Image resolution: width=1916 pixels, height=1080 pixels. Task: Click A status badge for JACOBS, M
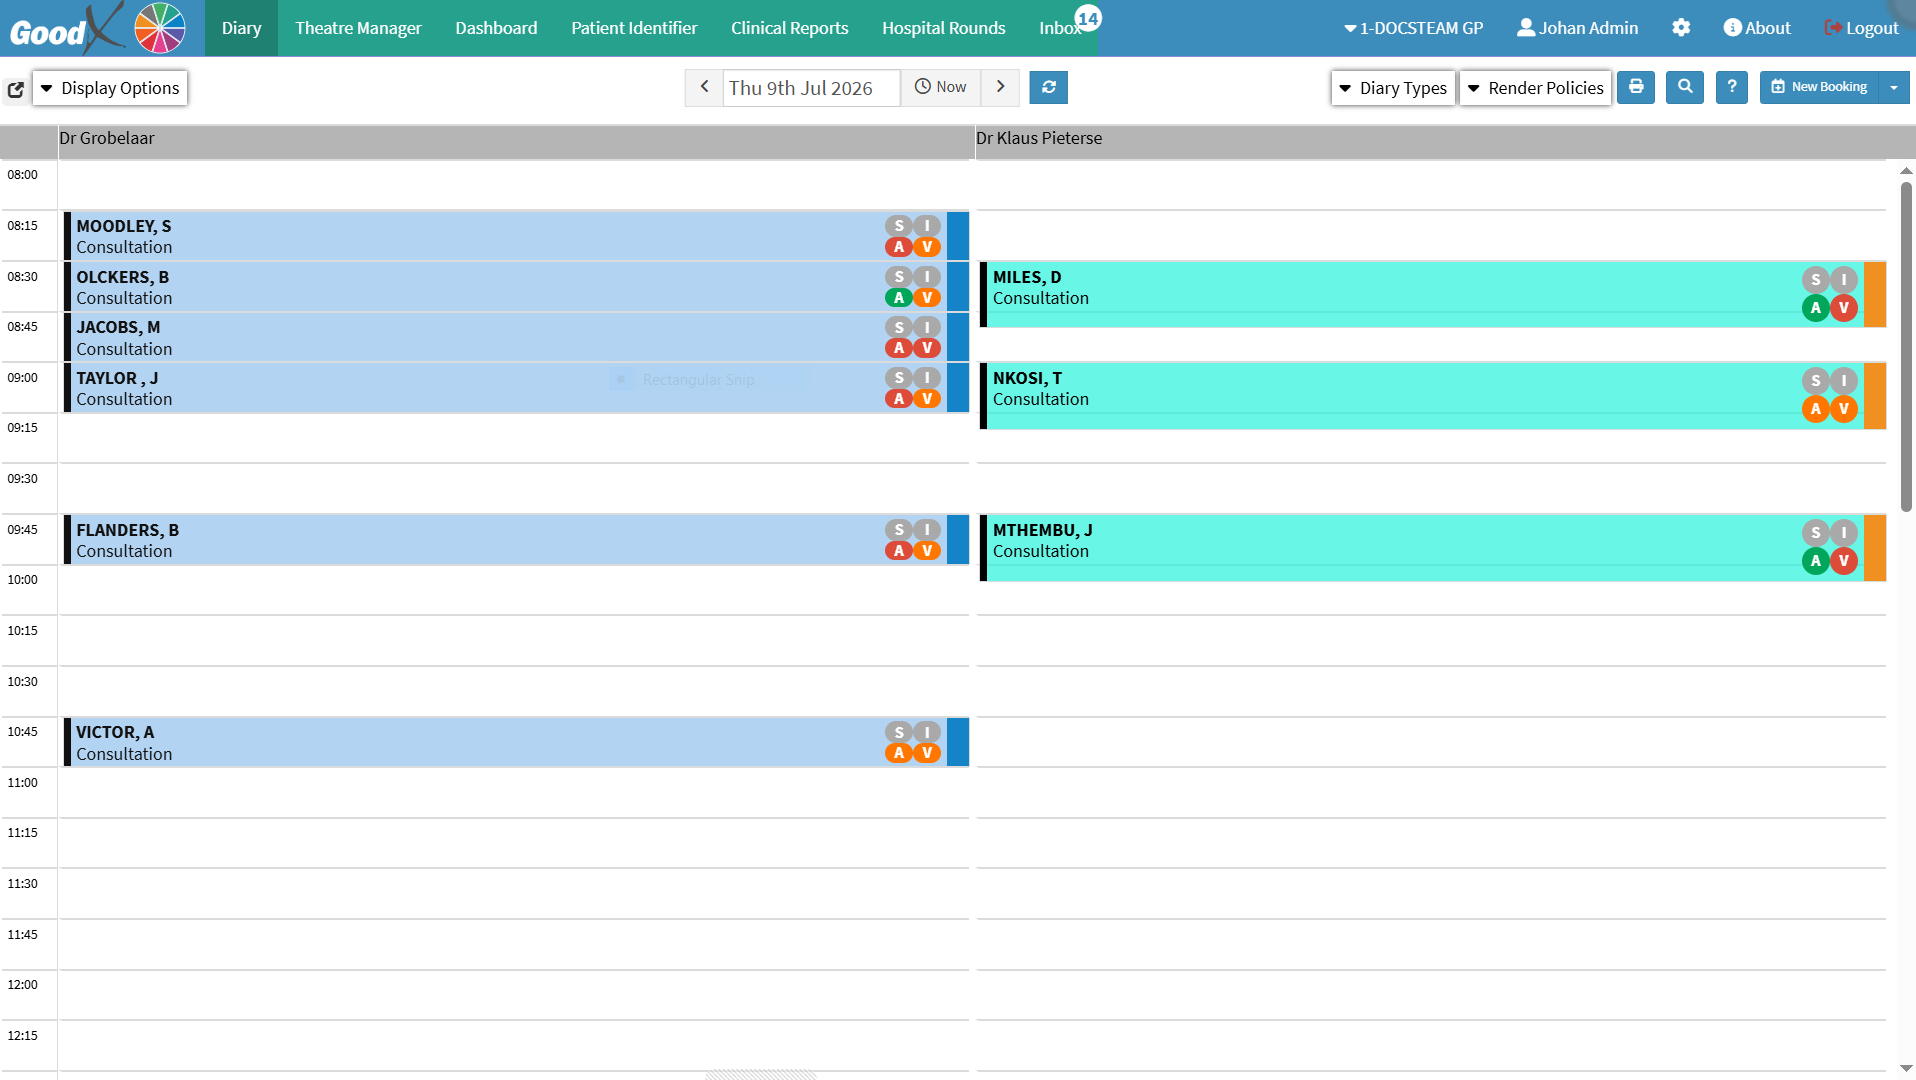899,348
